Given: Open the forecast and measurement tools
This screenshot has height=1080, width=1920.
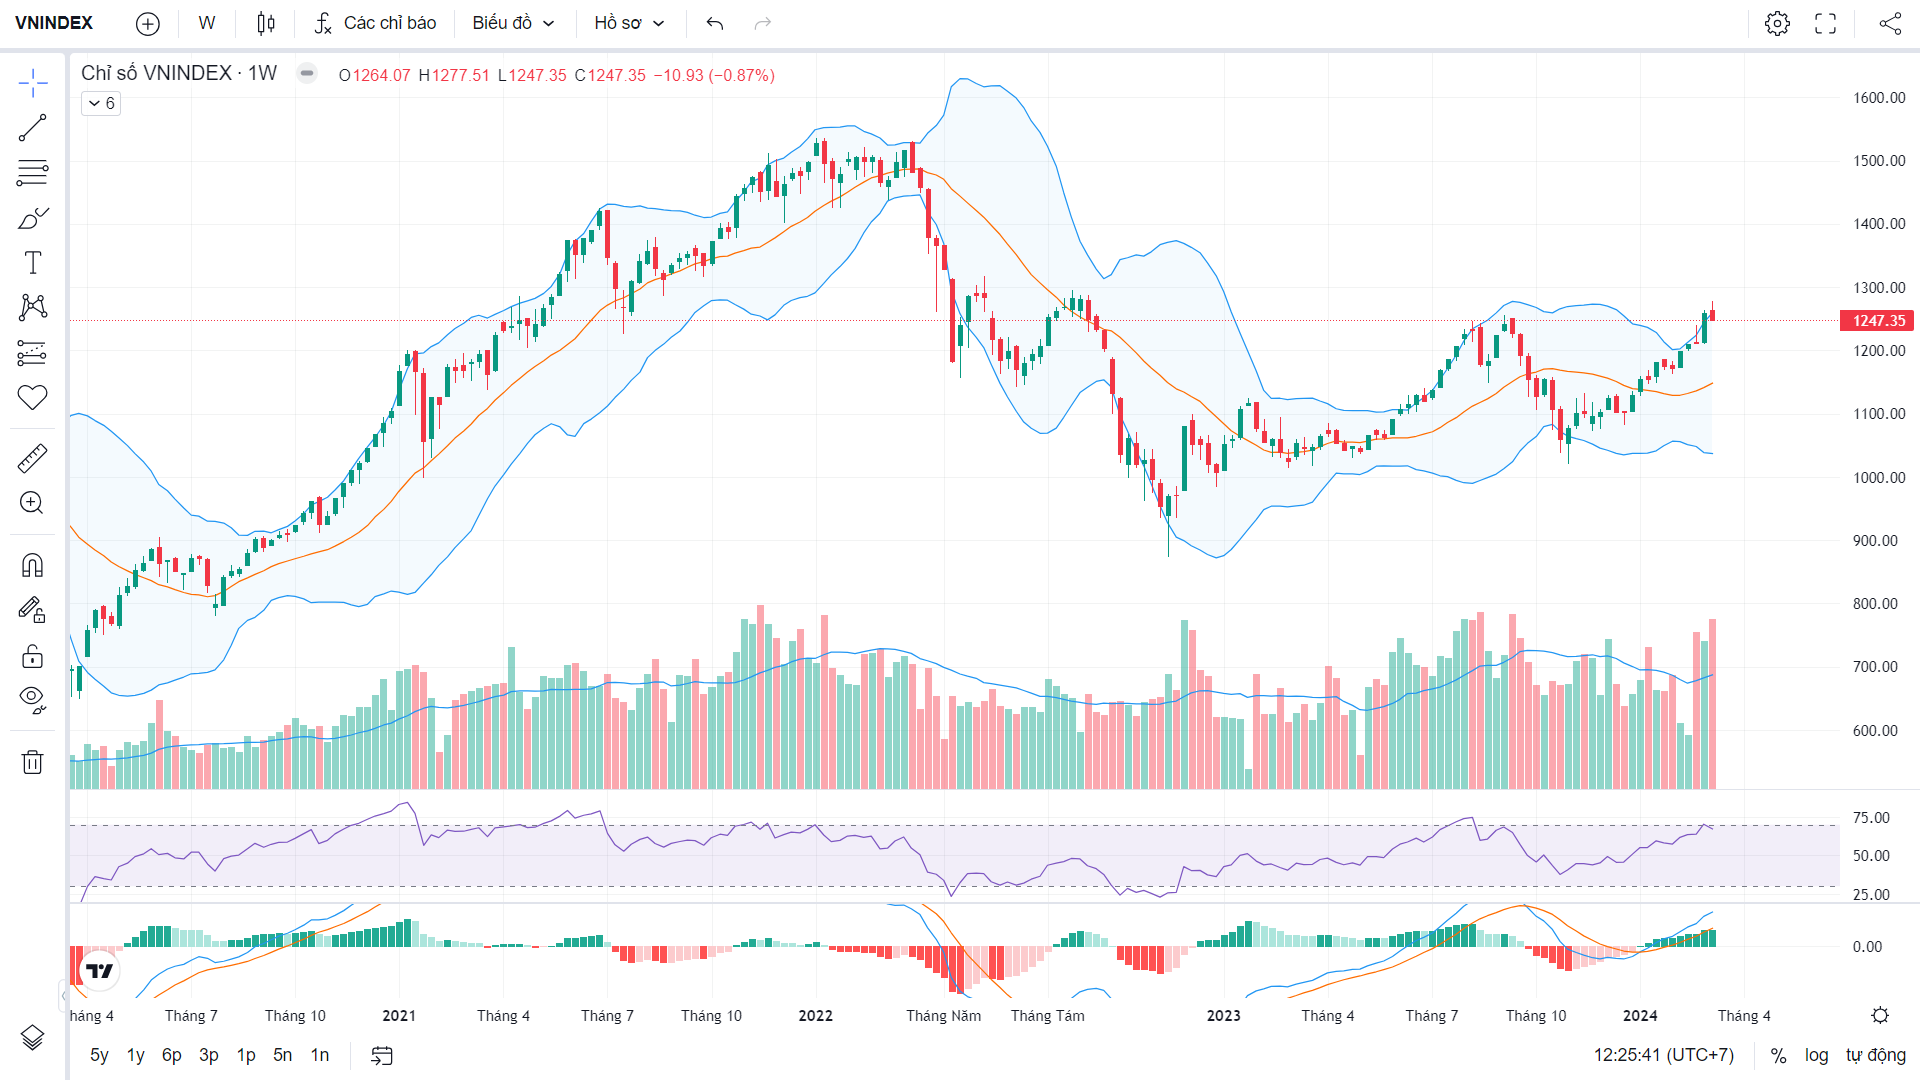Looking at the screenshot, I should tap(32, 352).
